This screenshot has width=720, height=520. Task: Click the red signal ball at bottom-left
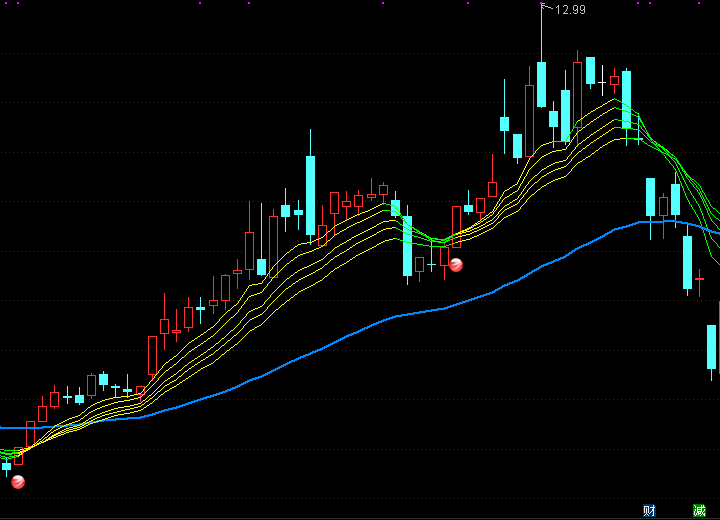click(x=18, y=482)
